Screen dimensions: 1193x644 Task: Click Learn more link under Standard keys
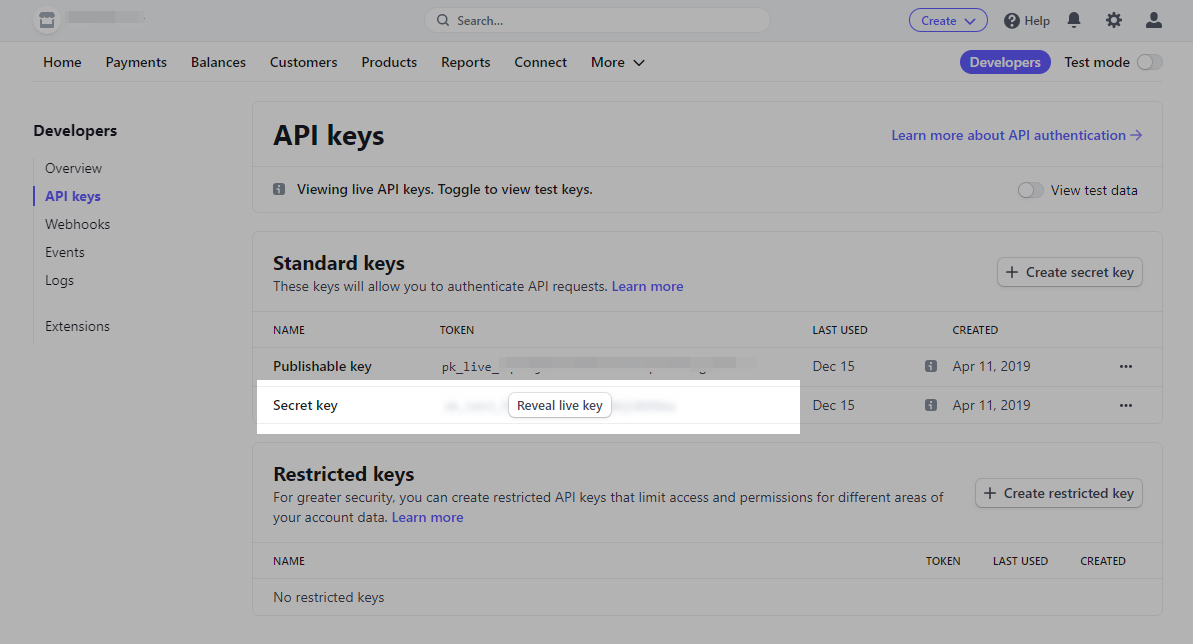[647, 287]
